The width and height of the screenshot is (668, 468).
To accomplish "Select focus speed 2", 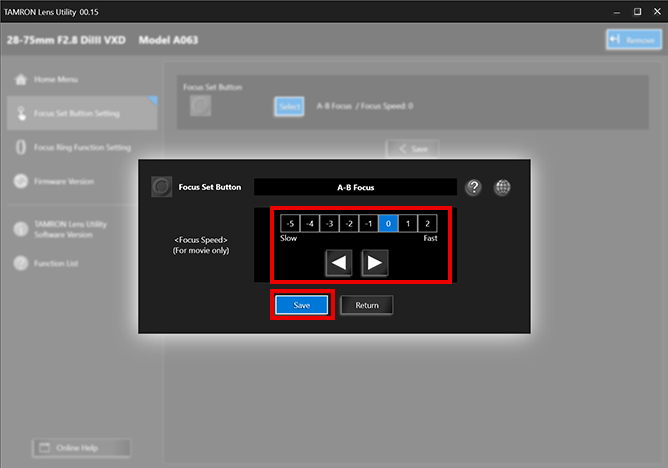I will coord(427,224).
